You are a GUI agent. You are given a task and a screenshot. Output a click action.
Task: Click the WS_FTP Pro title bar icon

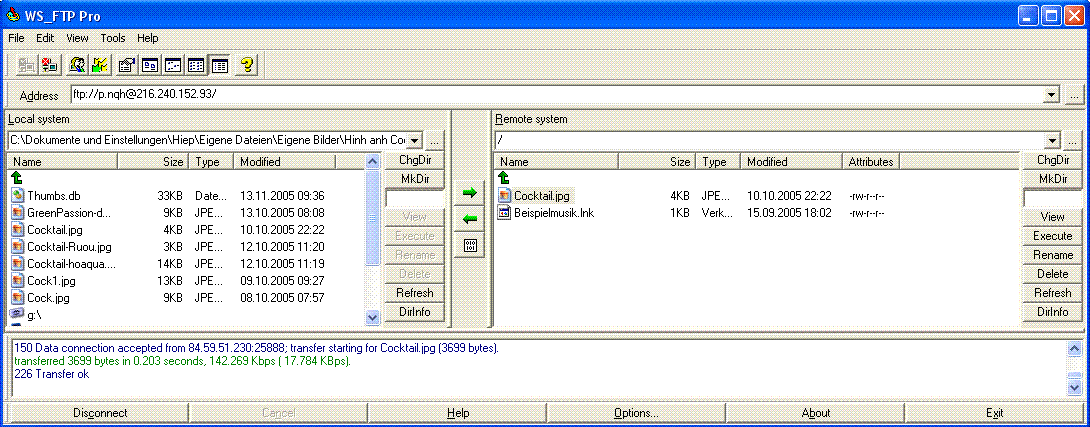tap(12, 15)
